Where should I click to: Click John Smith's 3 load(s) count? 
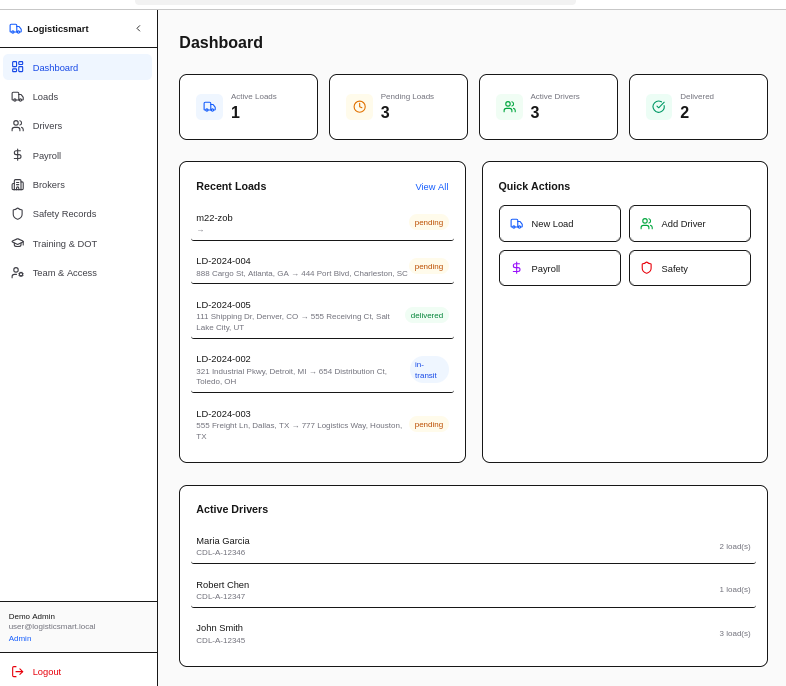pos(735,633)
